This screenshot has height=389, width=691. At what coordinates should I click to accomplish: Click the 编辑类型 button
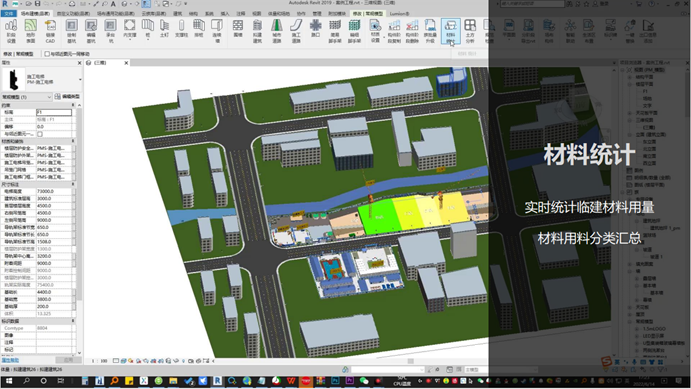tap(67, 96)
